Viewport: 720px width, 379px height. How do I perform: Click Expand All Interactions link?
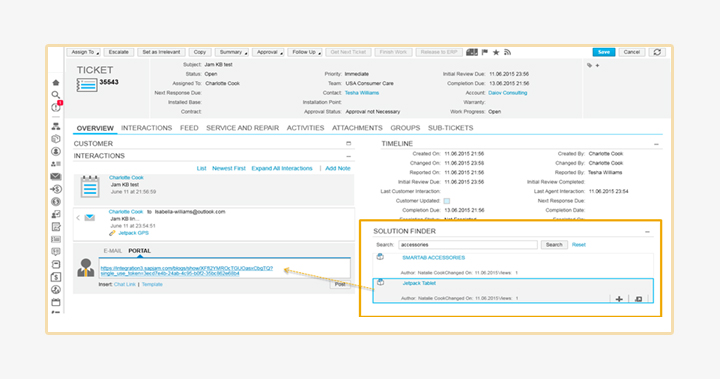tap(282, 169)
